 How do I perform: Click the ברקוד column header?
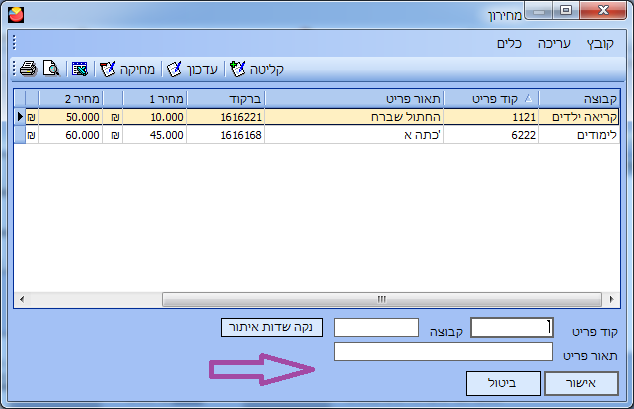[226, 99]
